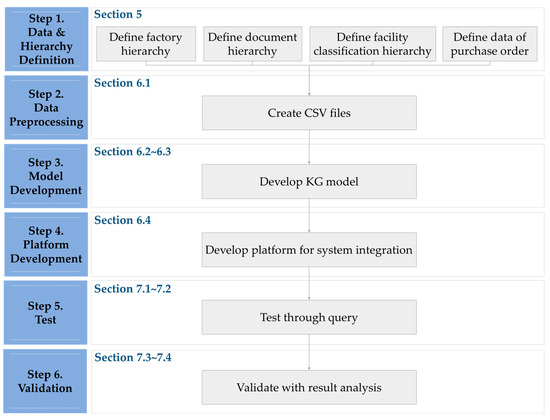This screenshot has height=420, width=550.
Task: Select the Step 6 Validation block
Action: tap(45, 381)
